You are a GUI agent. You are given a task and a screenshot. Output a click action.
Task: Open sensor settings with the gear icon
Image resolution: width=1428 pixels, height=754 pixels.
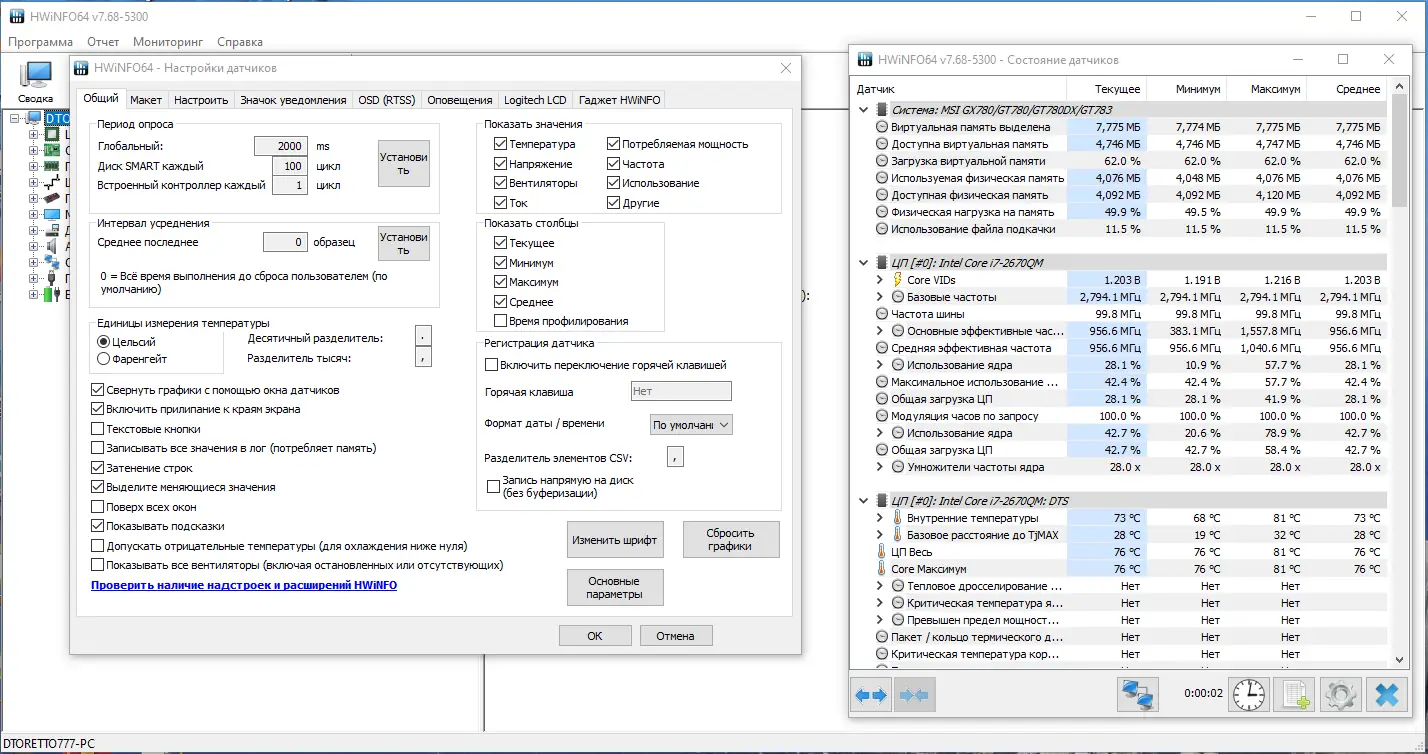pyautogui.click(x=1341, y=694)
